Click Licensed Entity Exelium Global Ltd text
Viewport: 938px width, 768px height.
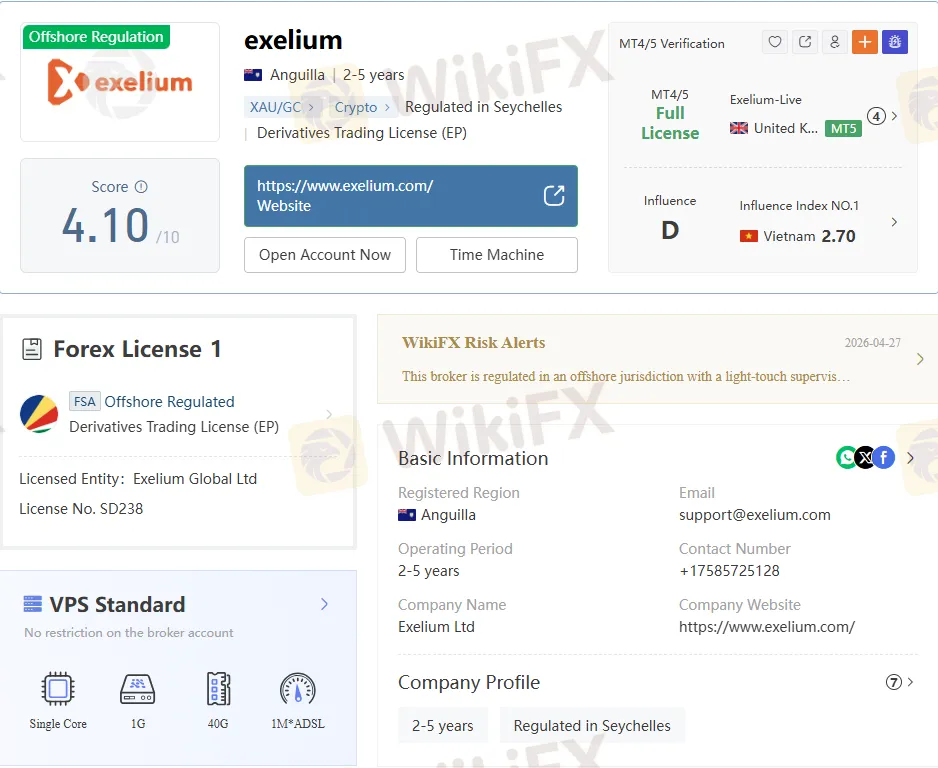[x=138, y=479]
